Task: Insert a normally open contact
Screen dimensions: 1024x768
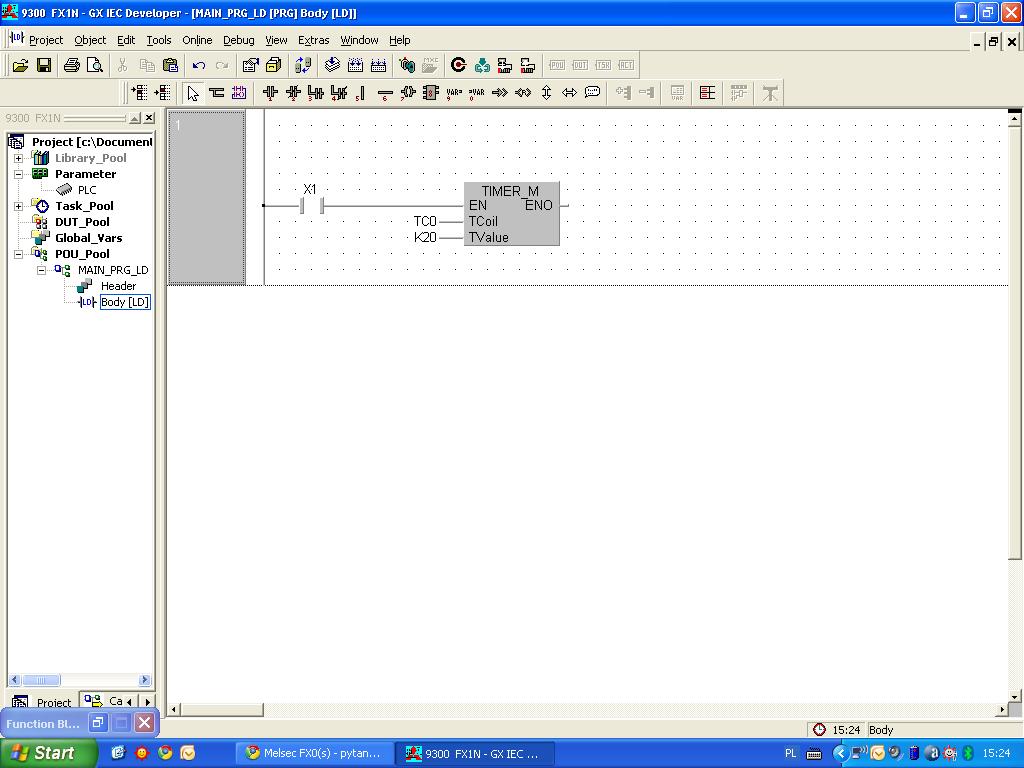Action: click(x=270, y=93)
